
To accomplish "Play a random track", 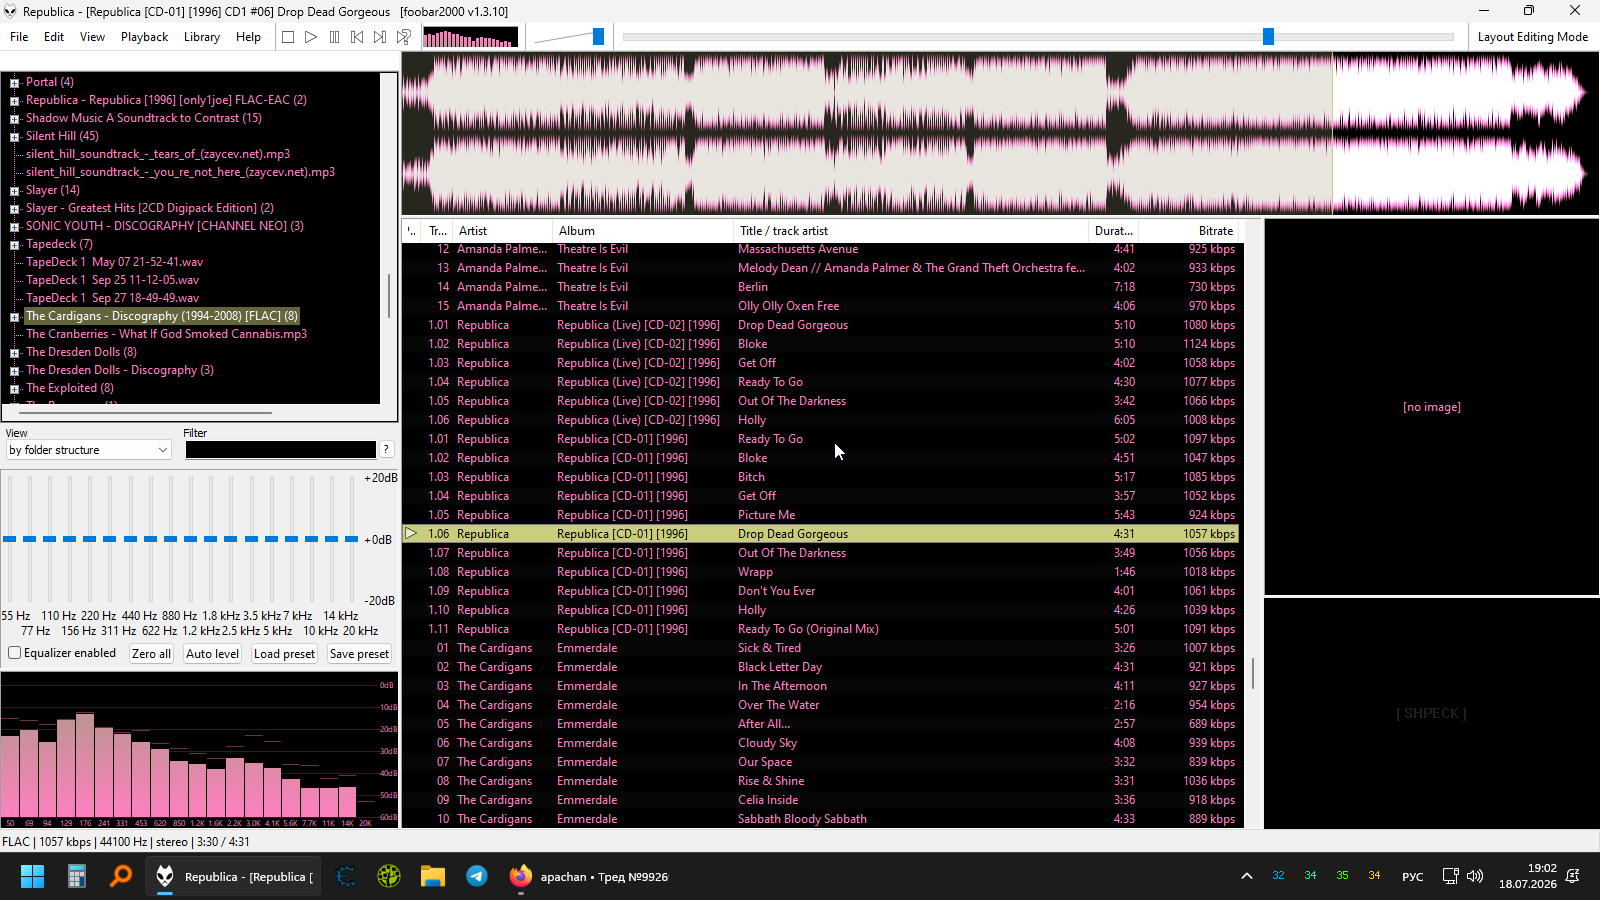I will pyautogui.click(x=403, y=37).
